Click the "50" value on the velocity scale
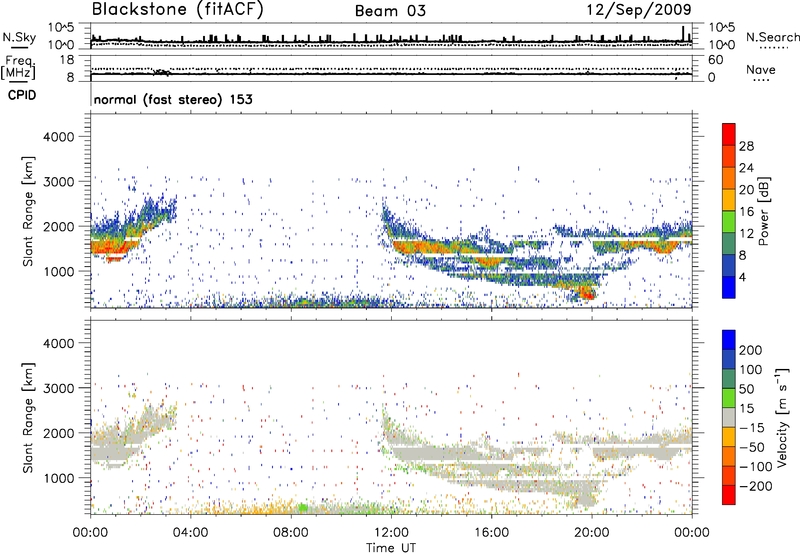The width and height of the screenshot is (800, 554). (746, 389)
